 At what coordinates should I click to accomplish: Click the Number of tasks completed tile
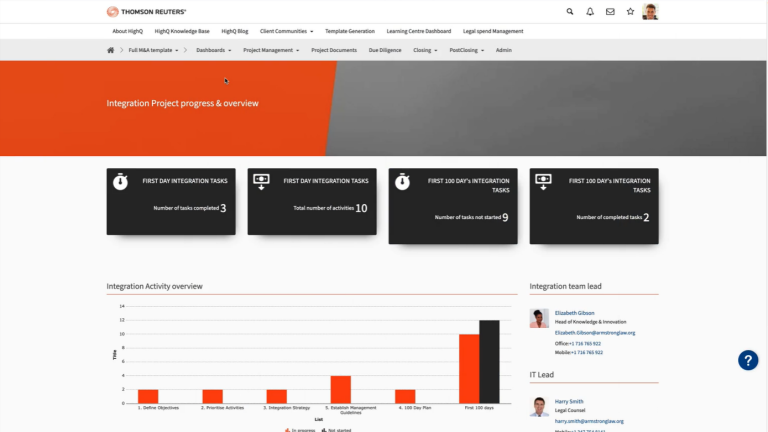pyautogui.click(x=171, y=201)
